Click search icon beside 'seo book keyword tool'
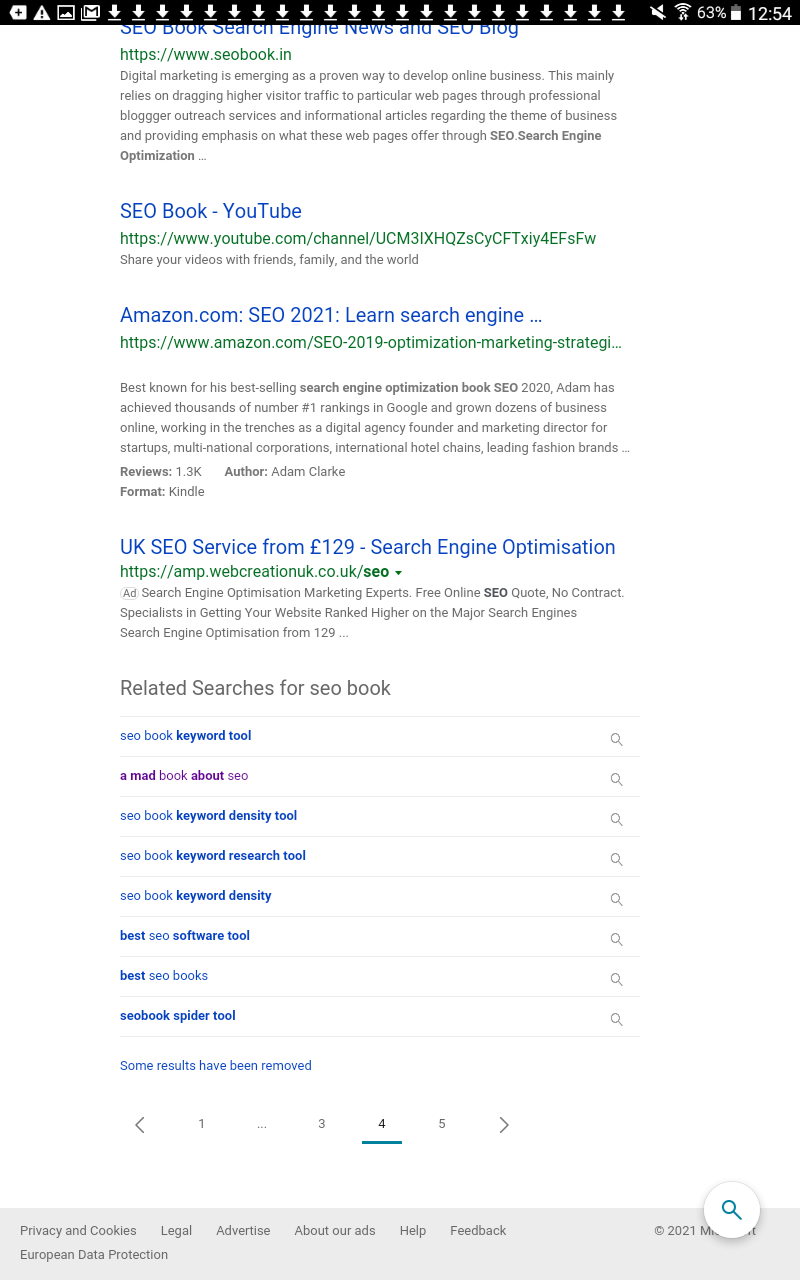 616,739
